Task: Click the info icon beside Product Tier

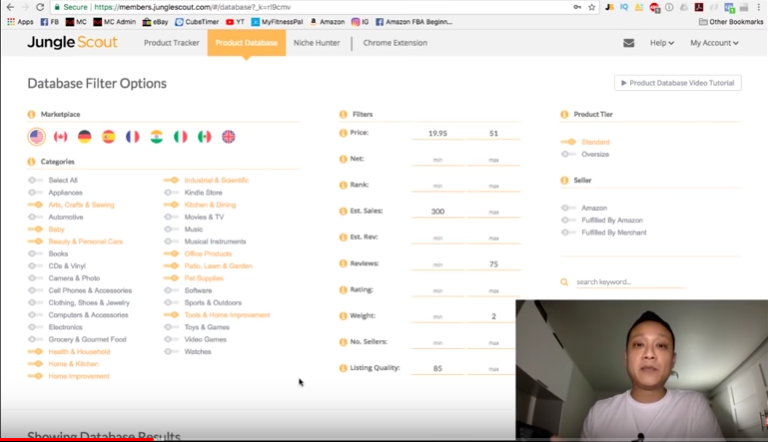Action: click(x=565, y=114)
